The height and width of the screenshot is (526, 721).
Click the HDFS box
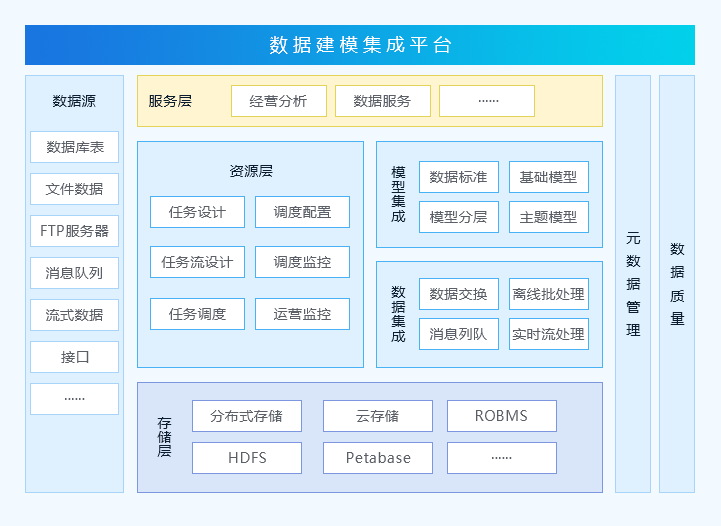click(247, 458)
